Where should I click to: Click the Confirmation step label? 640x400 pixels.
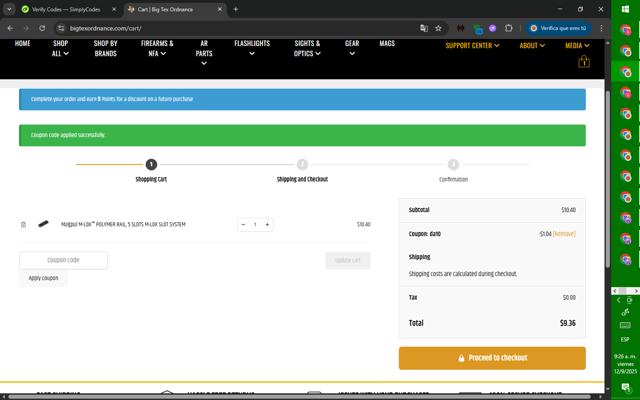(453, 179)
